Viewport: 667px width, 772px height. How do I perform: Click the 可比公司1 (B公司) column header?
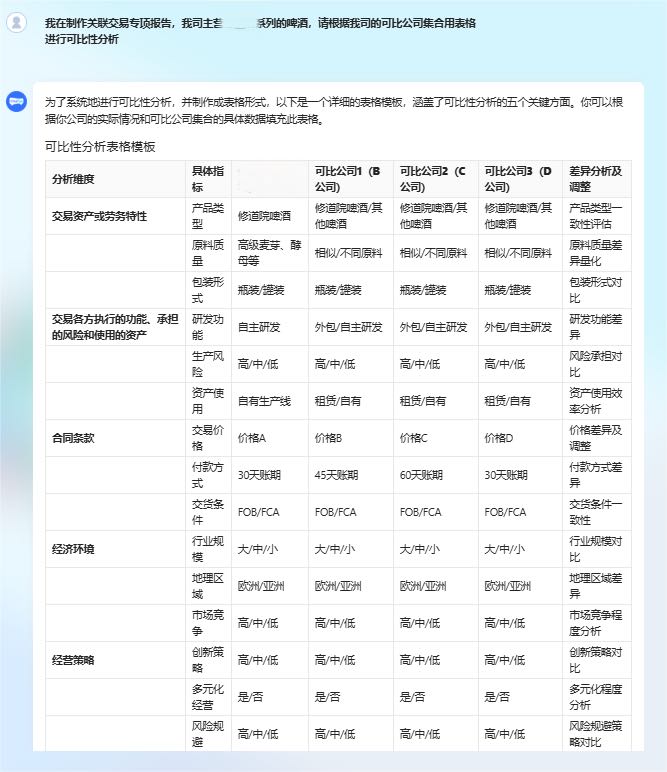[x=347, y=178]
